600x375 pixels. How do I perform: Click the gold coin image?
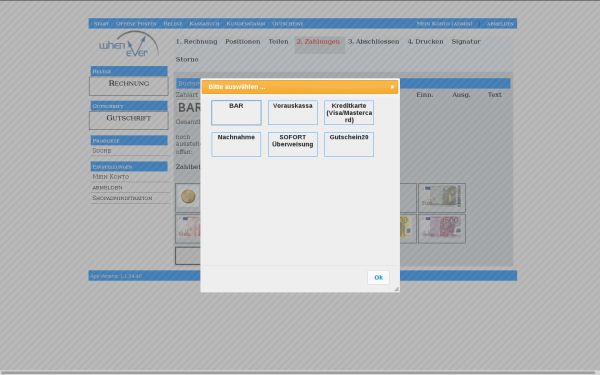(188, 197)
